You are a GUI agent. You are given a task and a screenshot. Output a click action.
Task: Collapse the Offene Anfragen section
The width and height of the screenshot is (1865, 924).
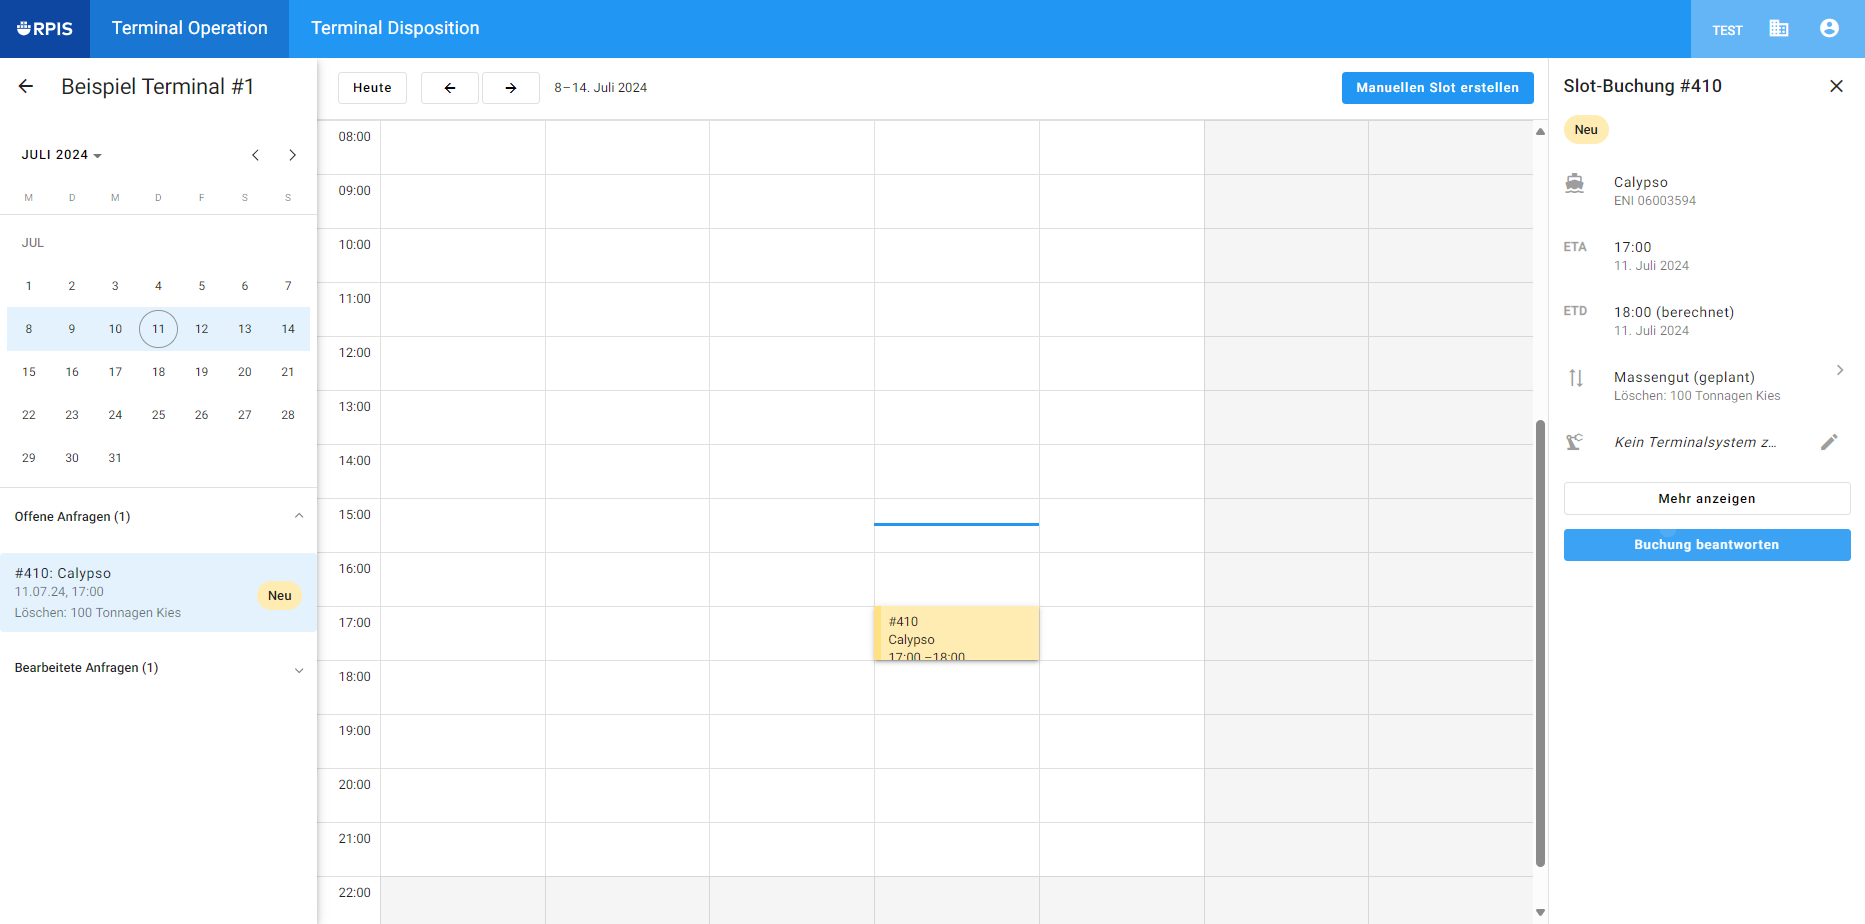[298, 516]
